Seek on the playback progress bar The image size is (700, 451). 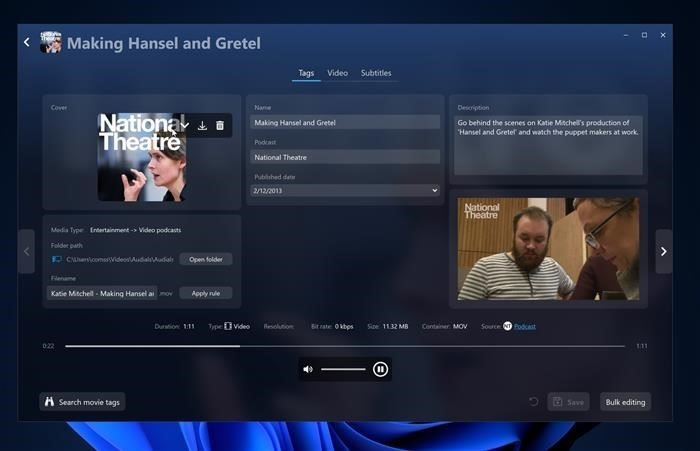click(345, 346)
